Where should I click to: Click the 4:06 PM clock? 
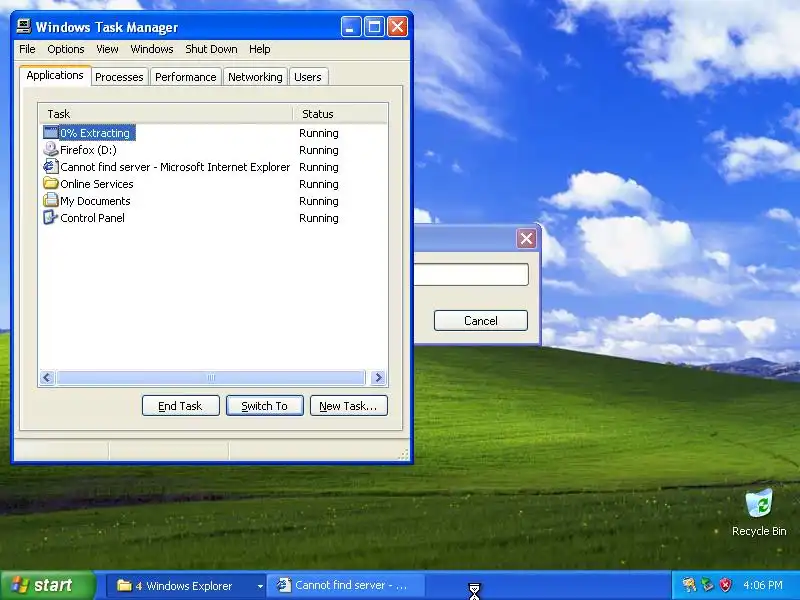(763, 585)
